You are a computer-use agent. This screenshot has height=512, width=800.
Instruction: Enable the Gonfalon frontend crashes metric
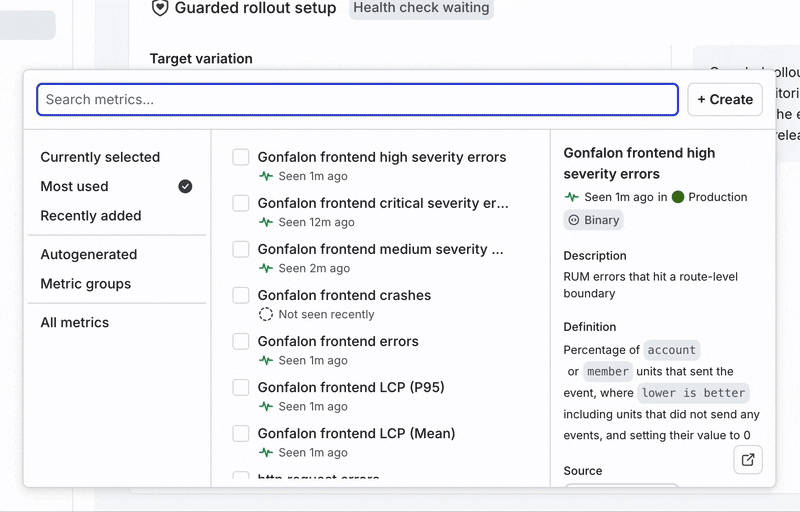(241, 295)
